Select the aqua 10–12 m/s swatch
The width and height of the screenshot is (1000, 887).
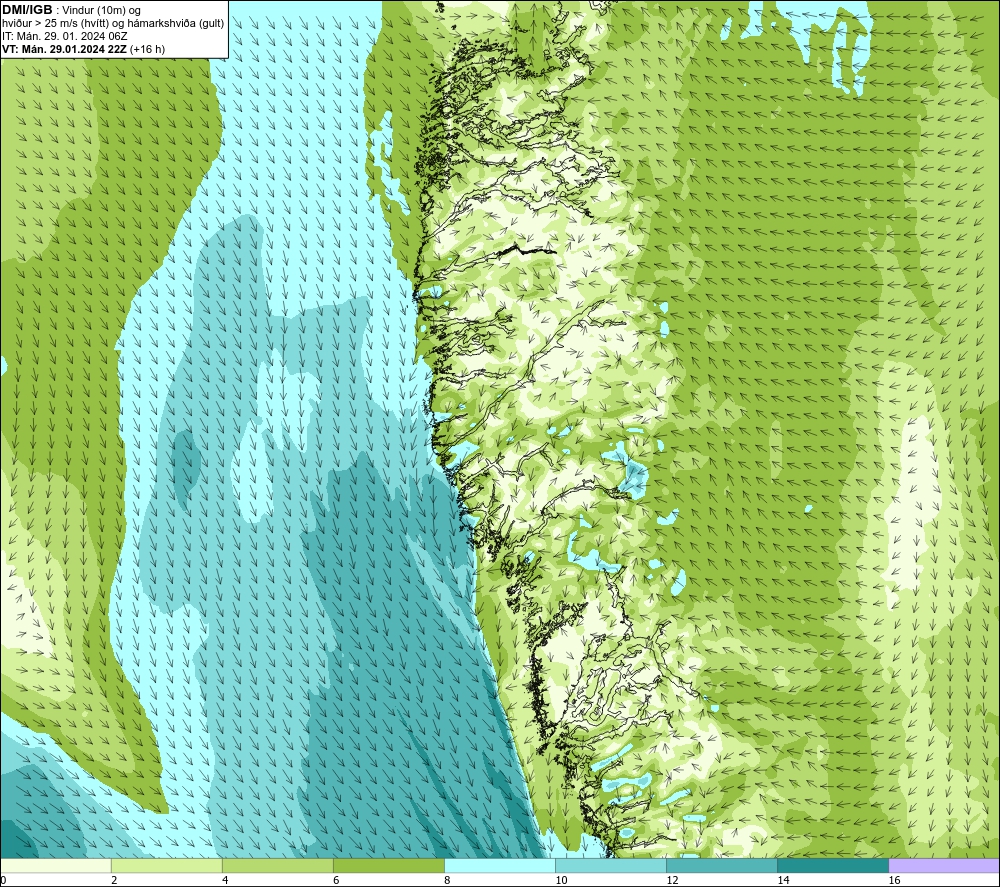[610, 866]
